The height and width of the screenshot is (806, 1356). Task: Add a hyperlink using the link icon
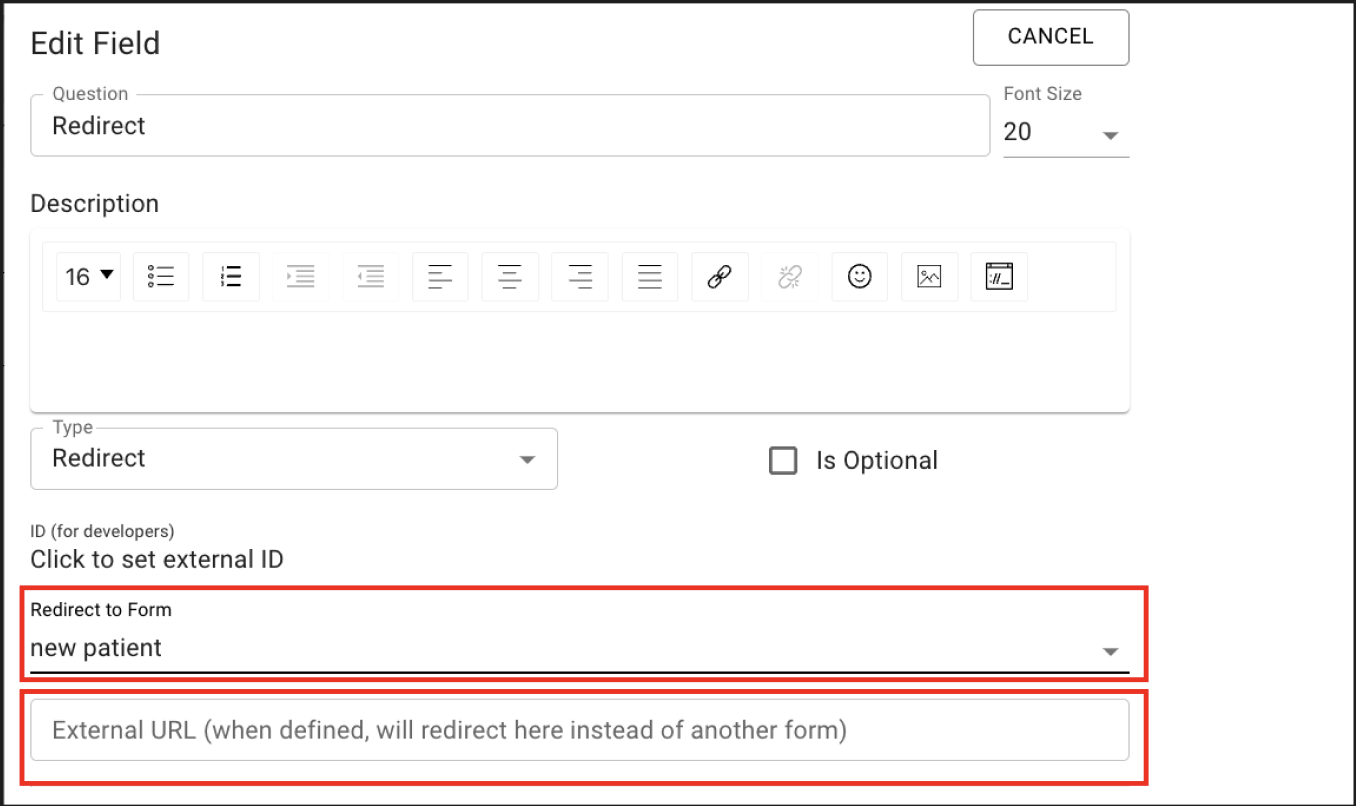[x=719, y=277]
